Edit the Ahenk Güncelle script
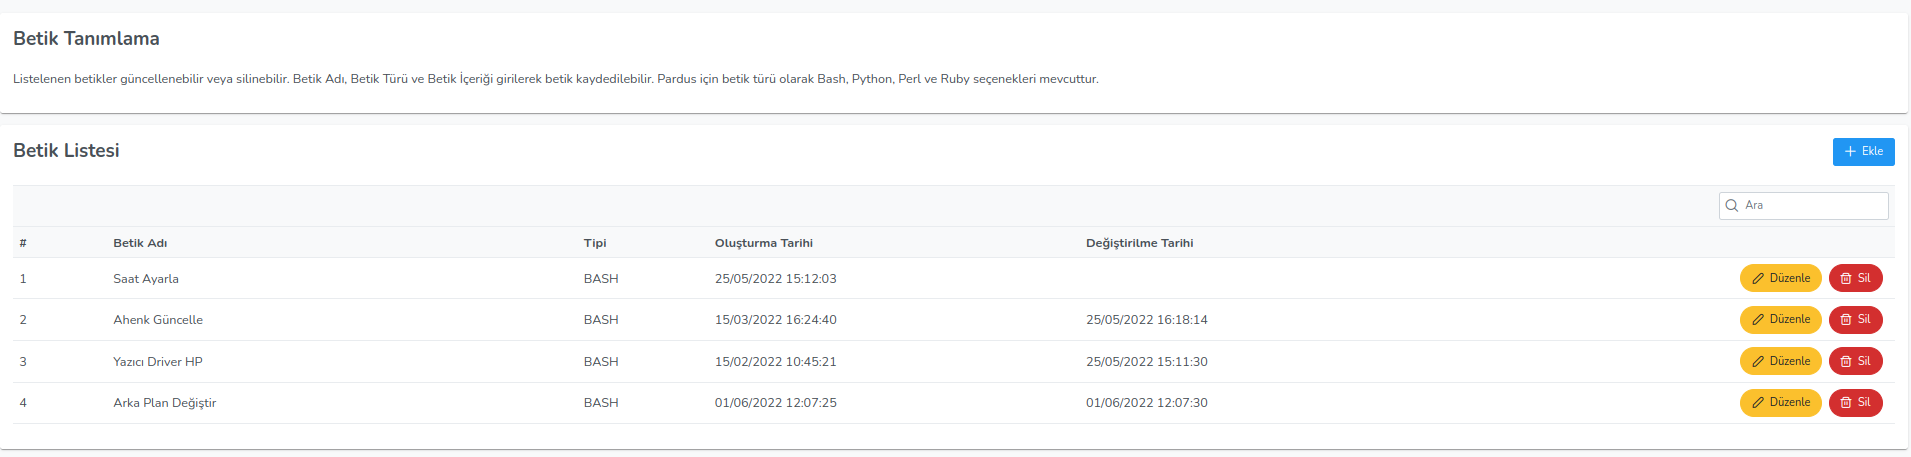Viewport: 1911px width, 457px height. pos(1780,320)
